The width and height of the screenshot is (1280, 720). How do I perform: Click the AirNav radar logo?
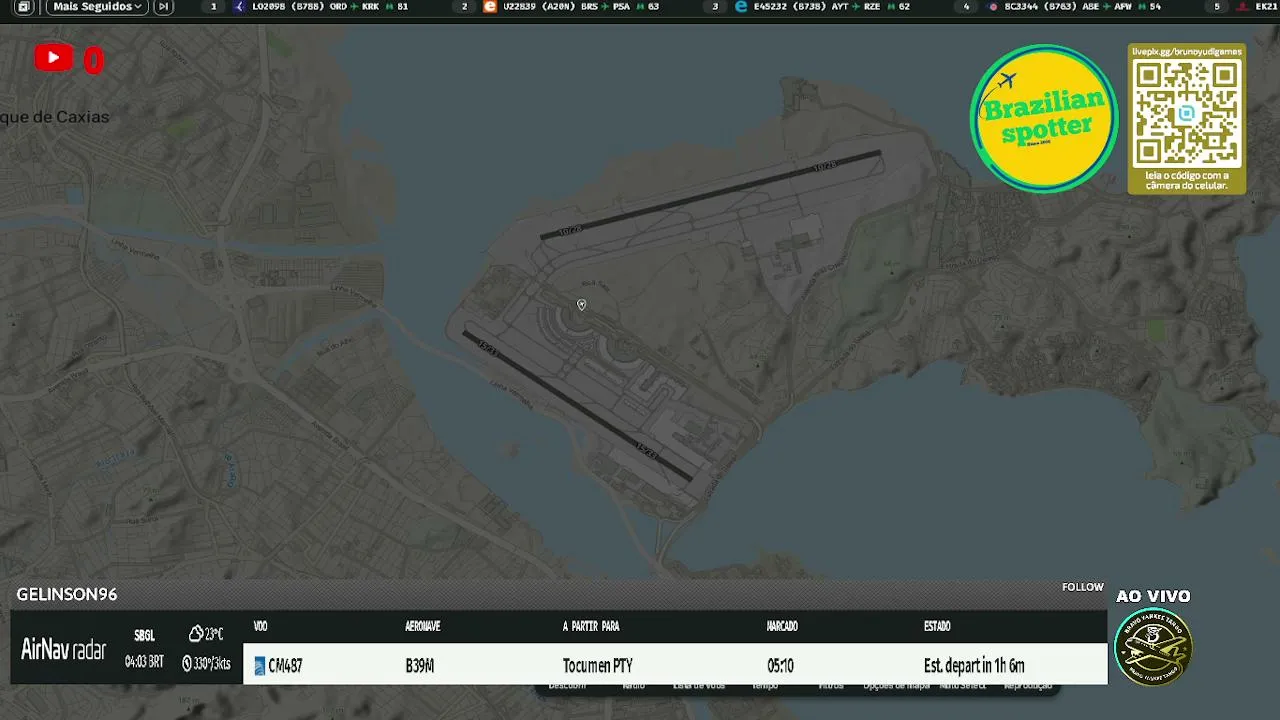(63, 650)
